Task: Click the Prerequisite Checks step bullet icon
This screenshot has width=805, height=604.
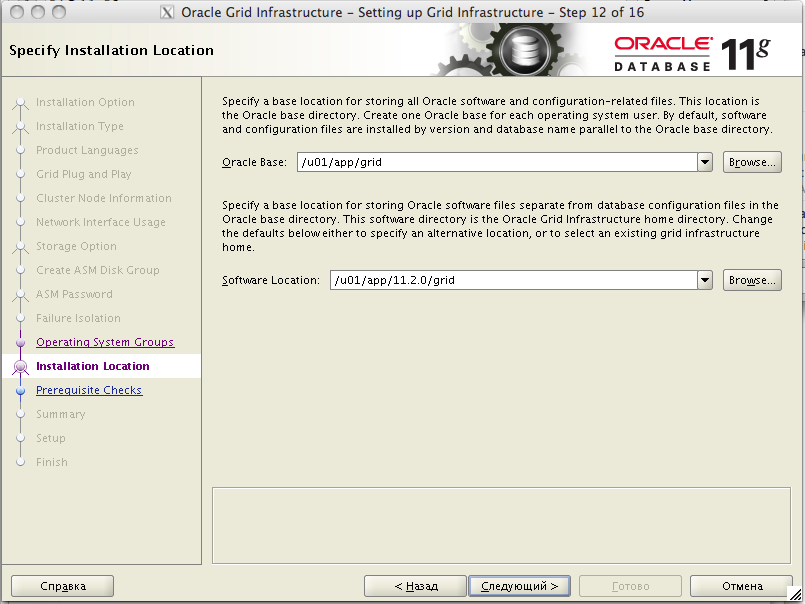Action: [x=20, y=391]
